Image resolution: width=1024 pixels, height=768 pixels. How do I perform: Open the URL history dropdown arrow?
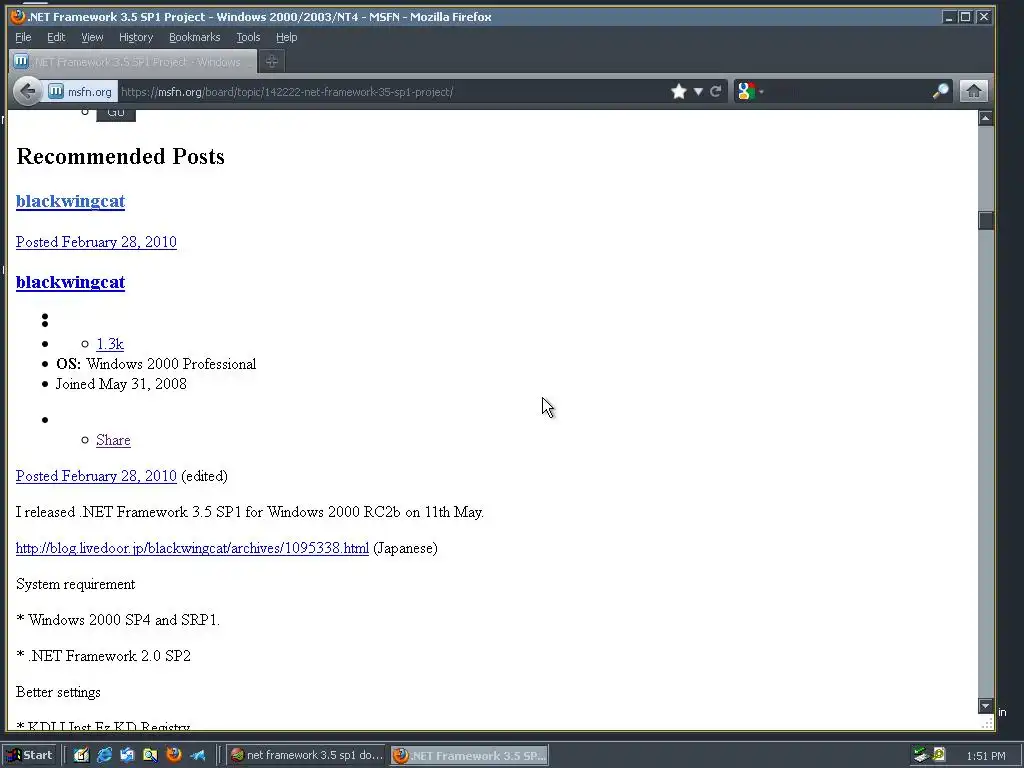click(x=698, y=91)
